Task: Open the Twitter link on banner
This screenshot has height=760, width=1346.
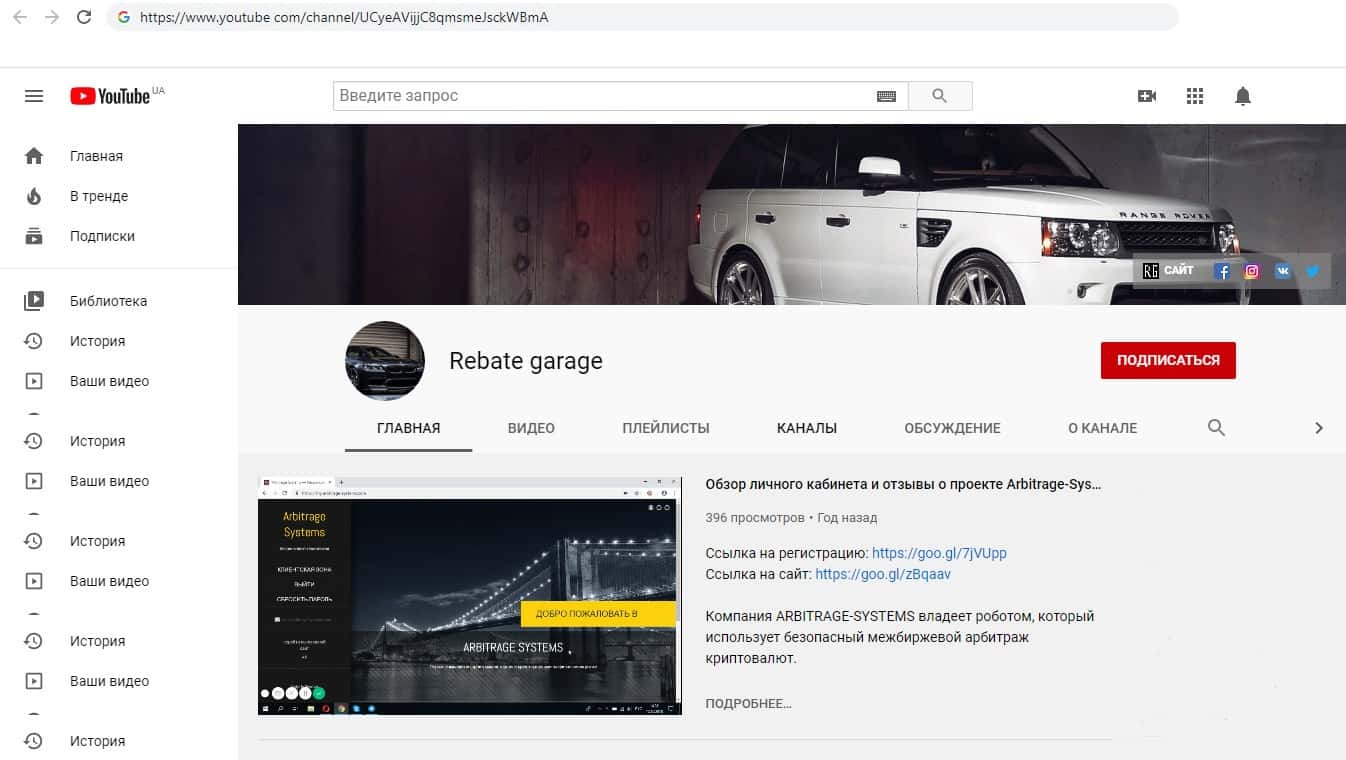Action: point(1312,271)
